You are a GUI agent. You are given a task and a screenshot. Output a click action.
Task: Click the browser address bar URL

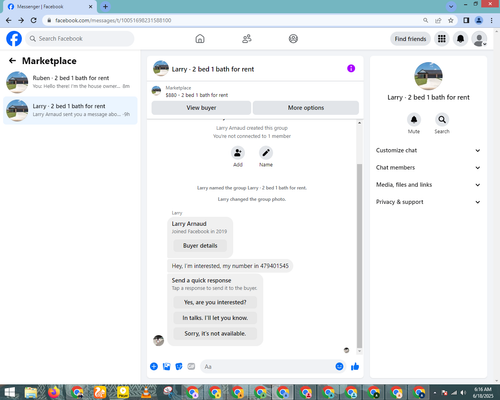(x=113, y=20)
